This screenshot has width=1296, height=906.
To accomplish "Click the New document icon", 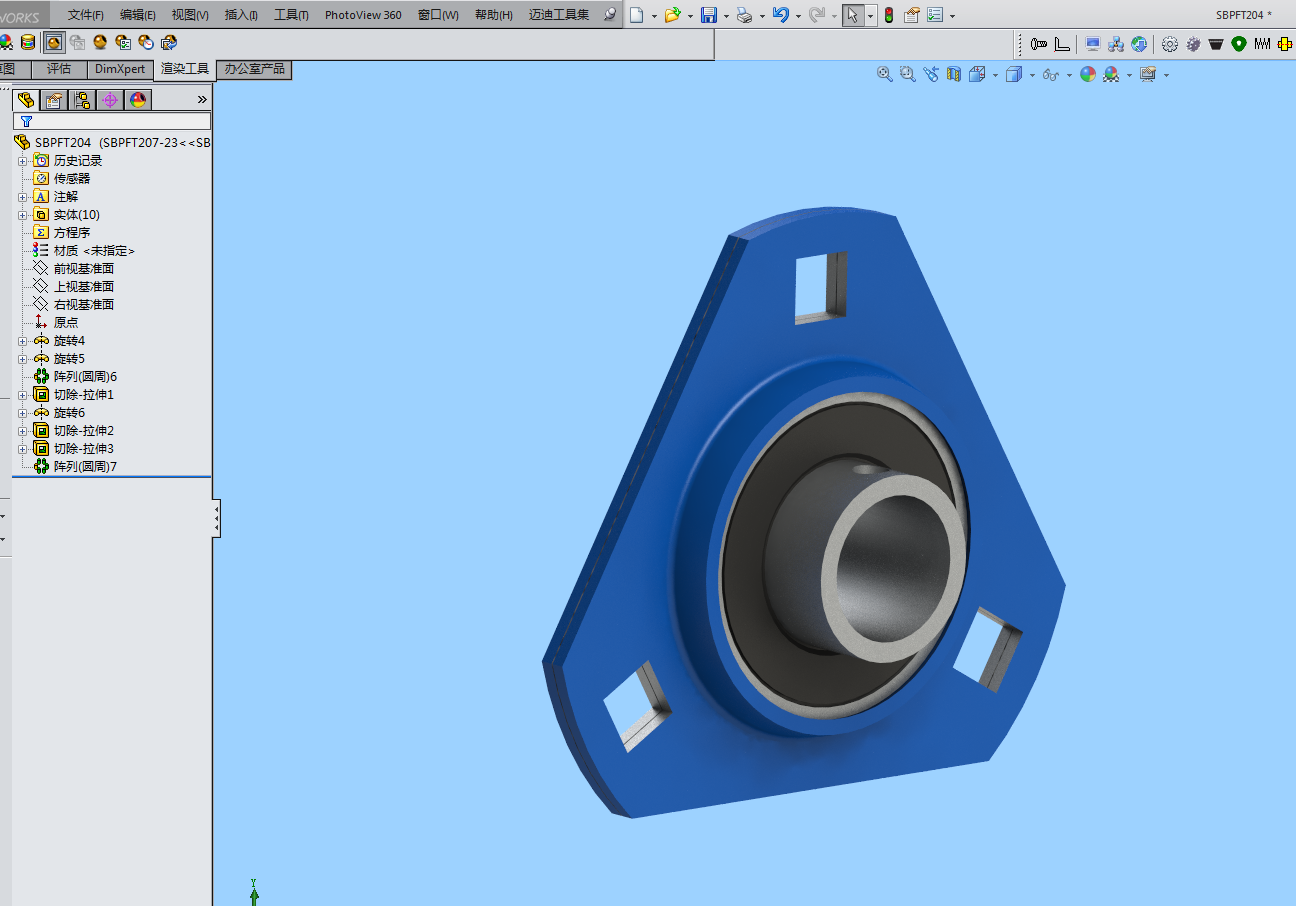I will tap(636, 15).
